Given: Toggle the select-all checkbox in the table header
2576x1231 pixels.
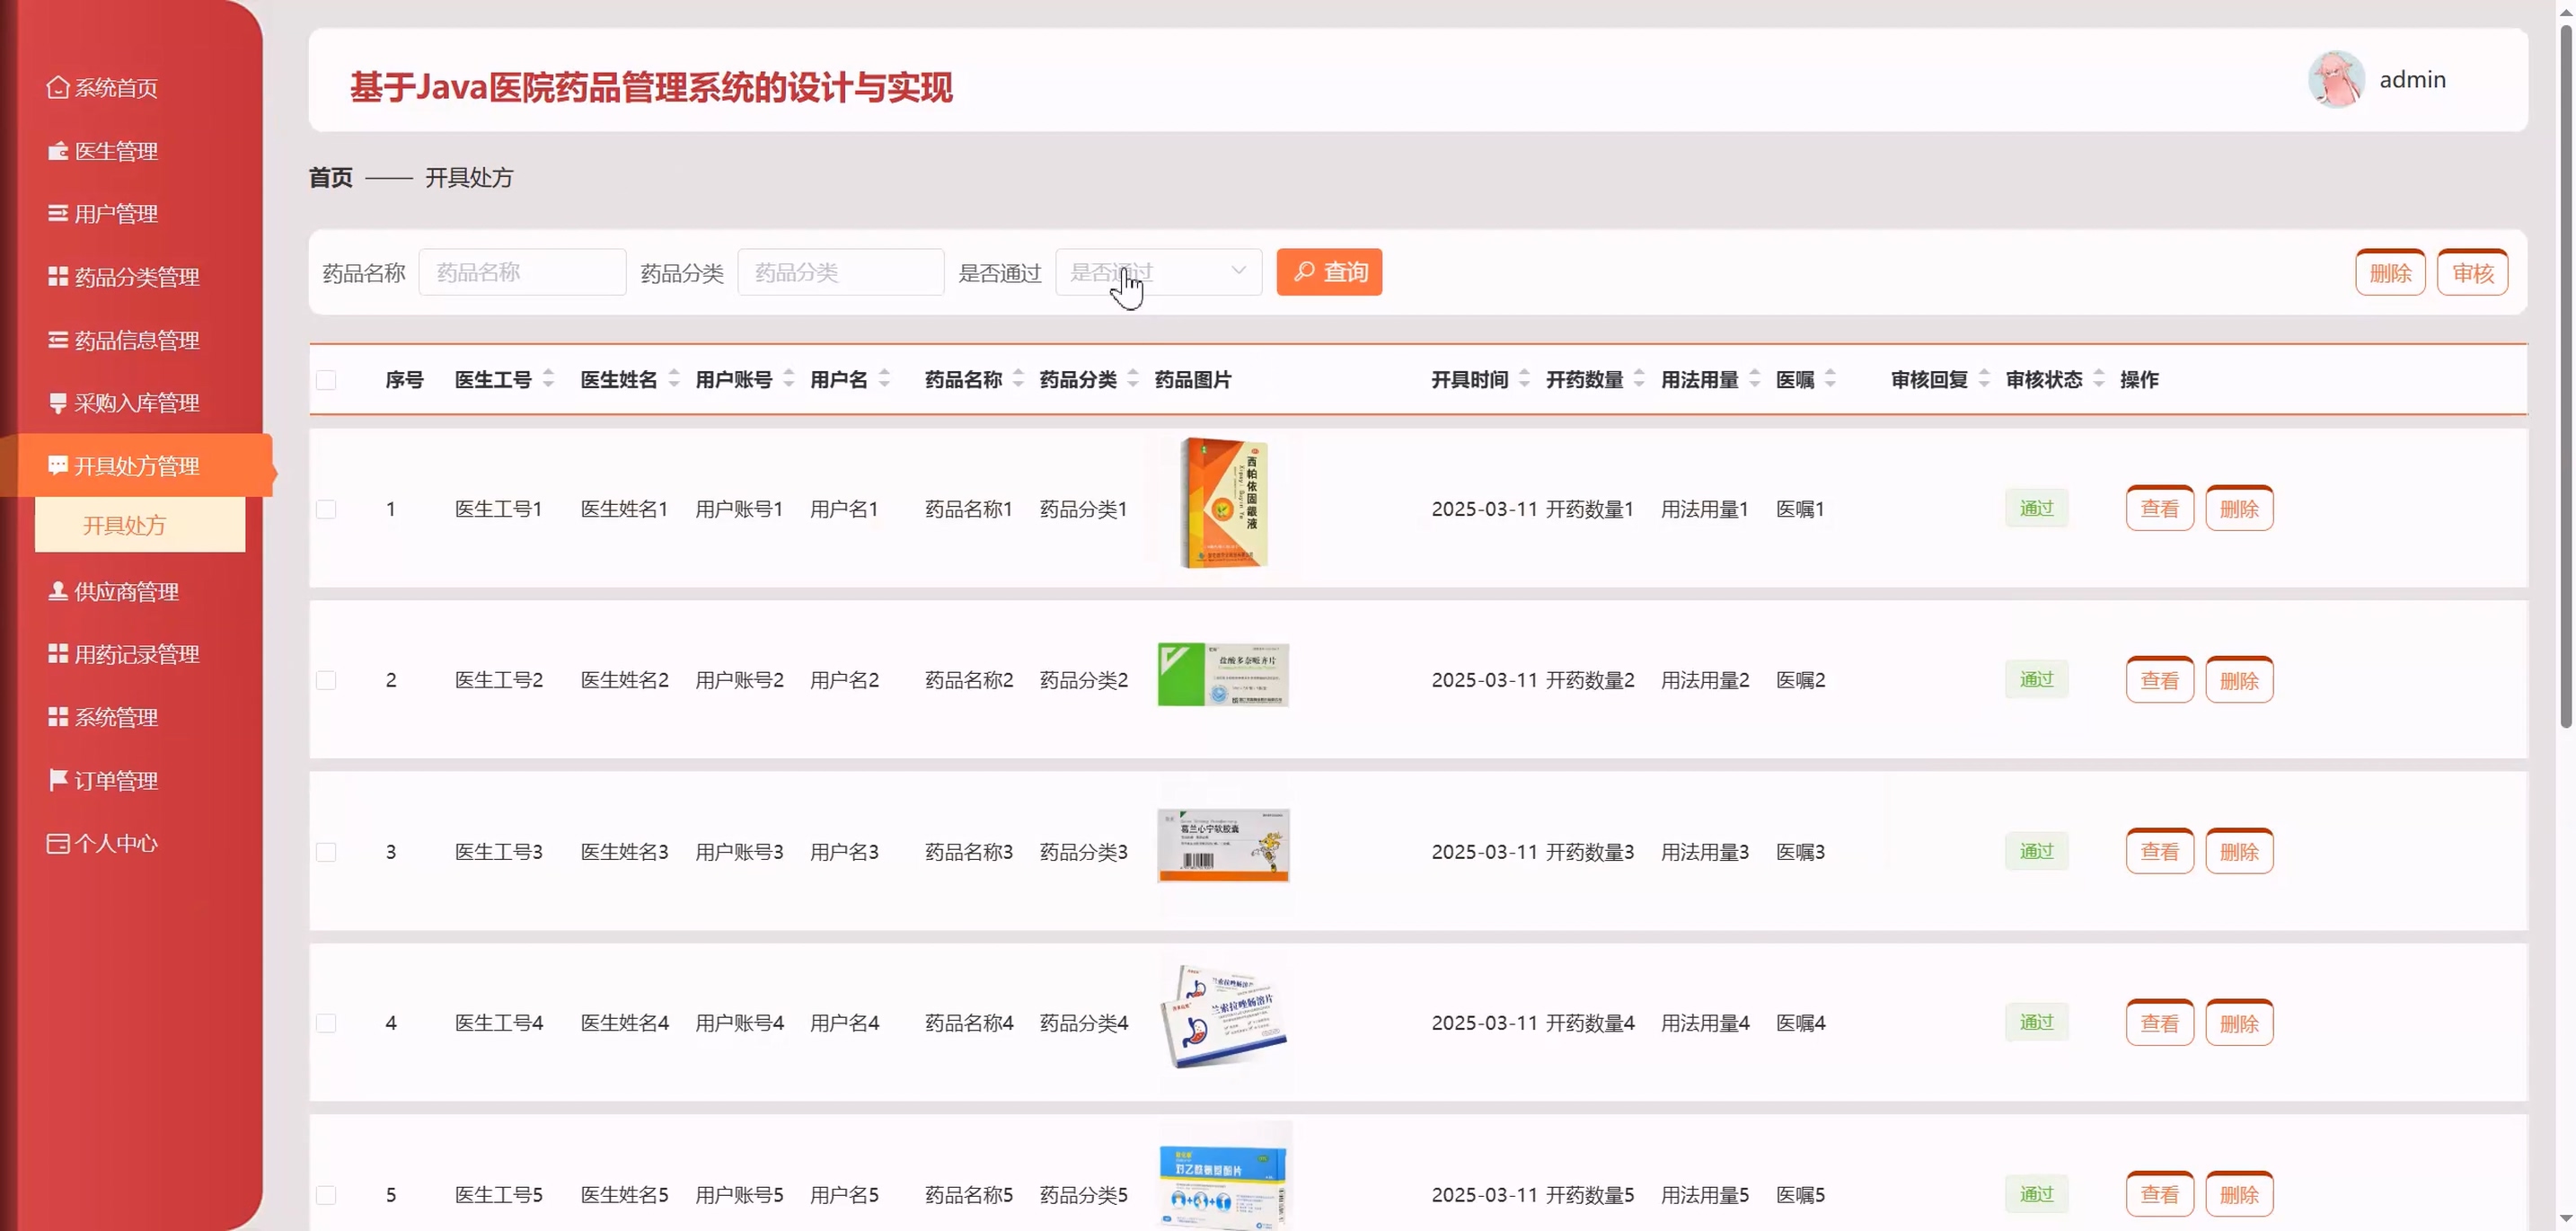Looking at the screenshot, I should 326,380.
